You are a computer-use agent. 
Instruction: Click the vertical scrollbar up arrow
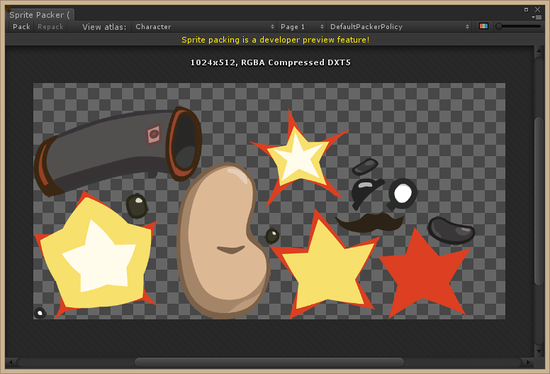coord(539,51)
